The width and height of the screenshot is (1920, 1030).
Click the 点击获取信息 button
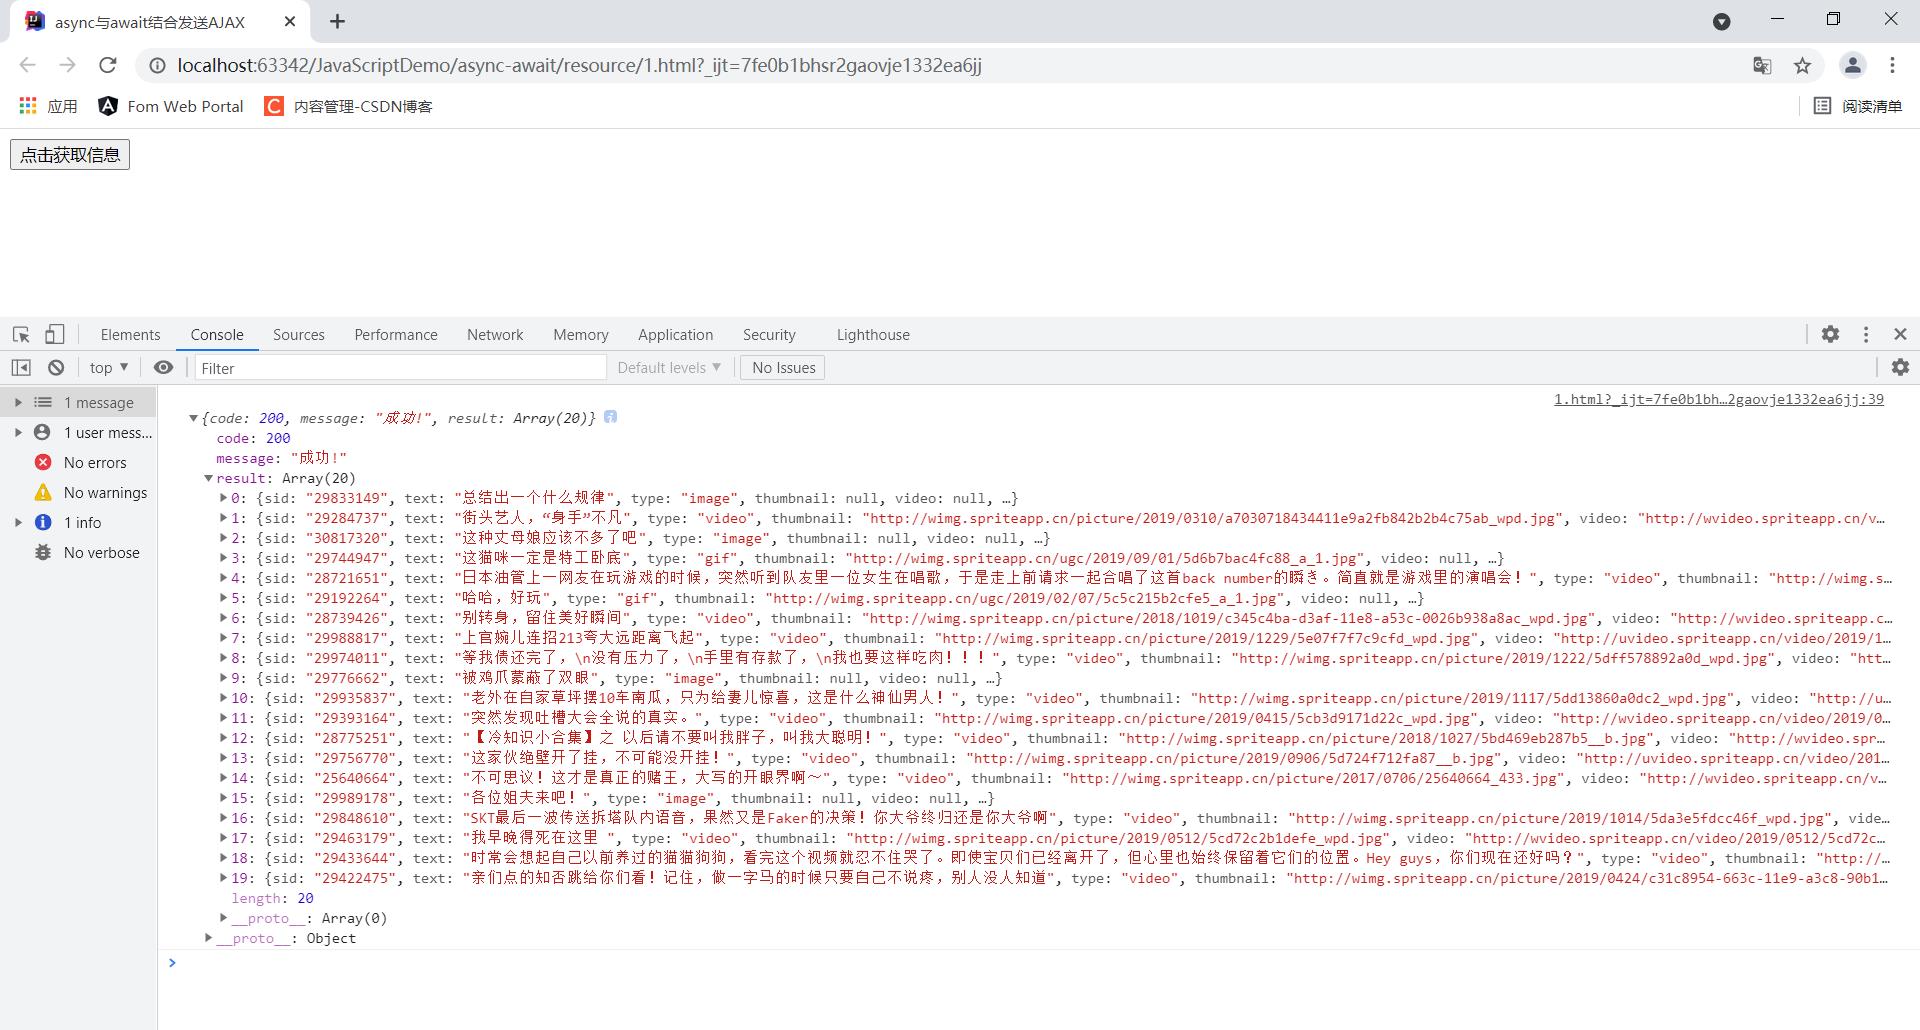coord(70,155)
